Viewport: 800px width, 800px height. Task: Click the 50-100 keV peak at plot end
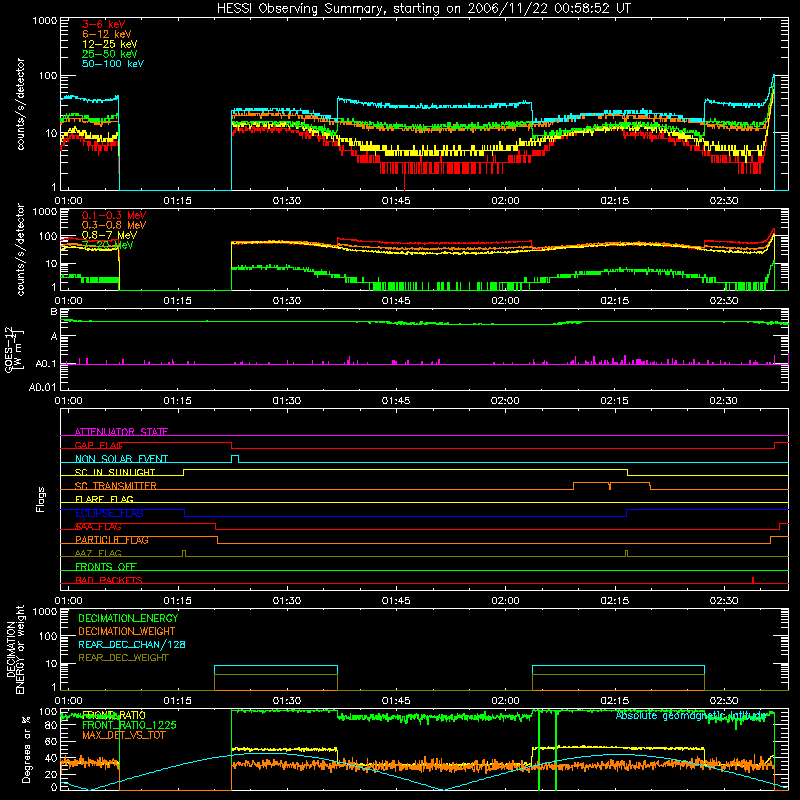pos(773,77)
